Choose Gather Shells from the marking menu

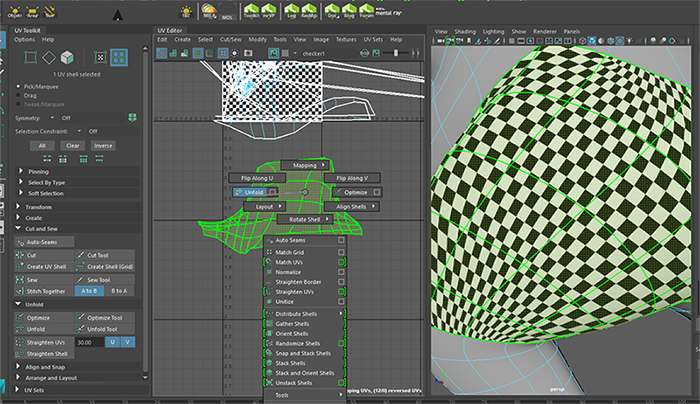click(294, 325)
